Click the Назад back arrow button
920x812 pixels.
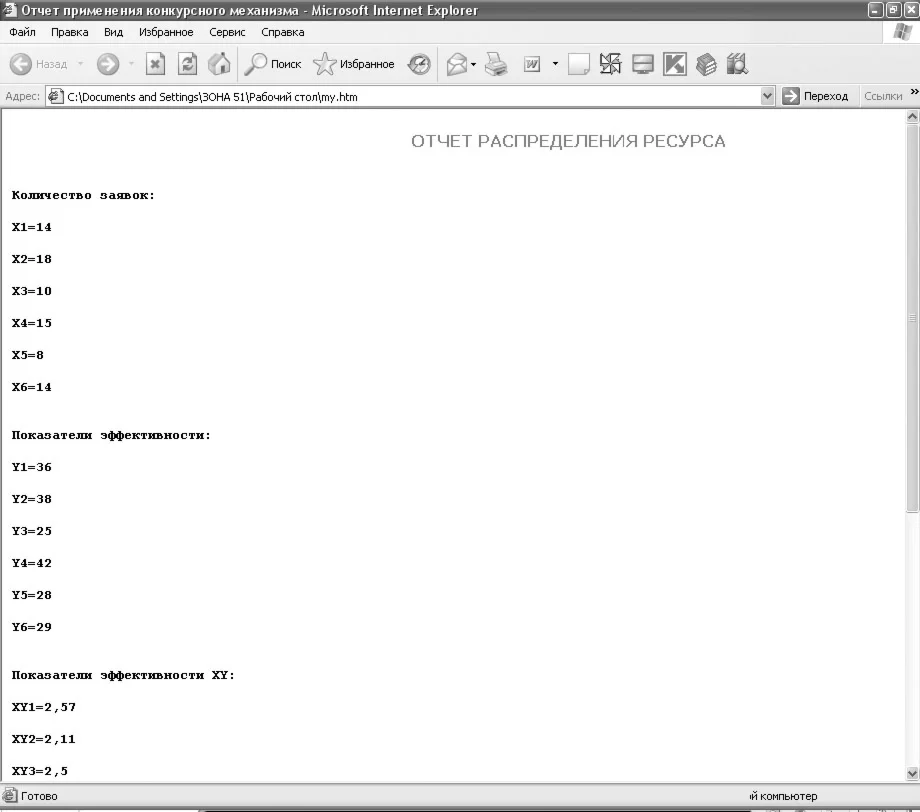[x=39, y=64]
